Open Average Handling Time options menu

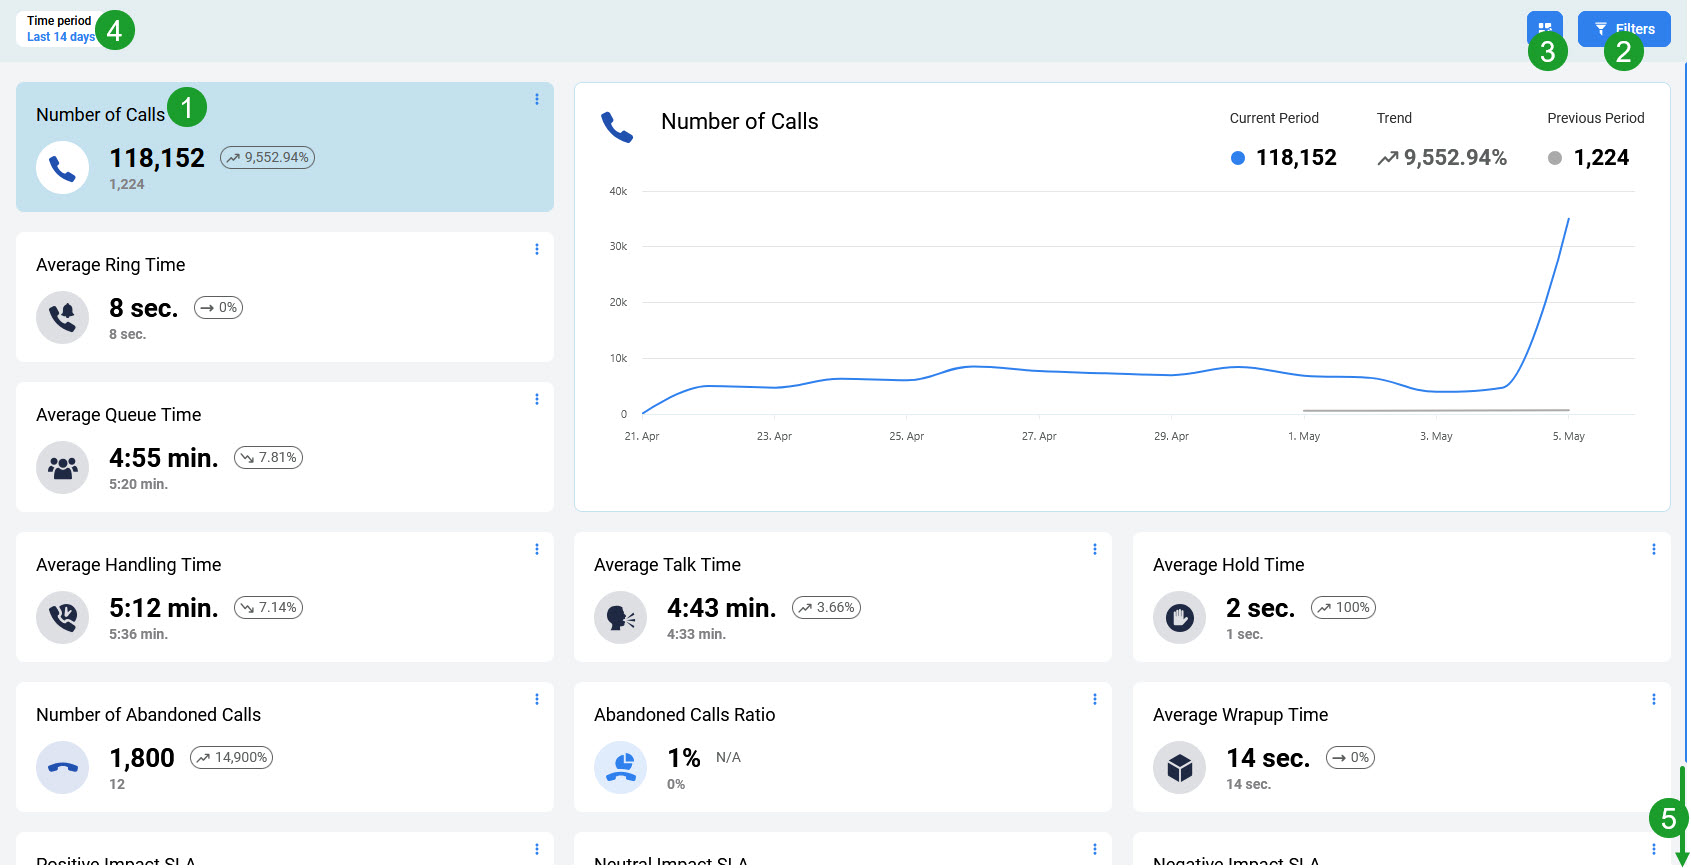click(537, 549)
